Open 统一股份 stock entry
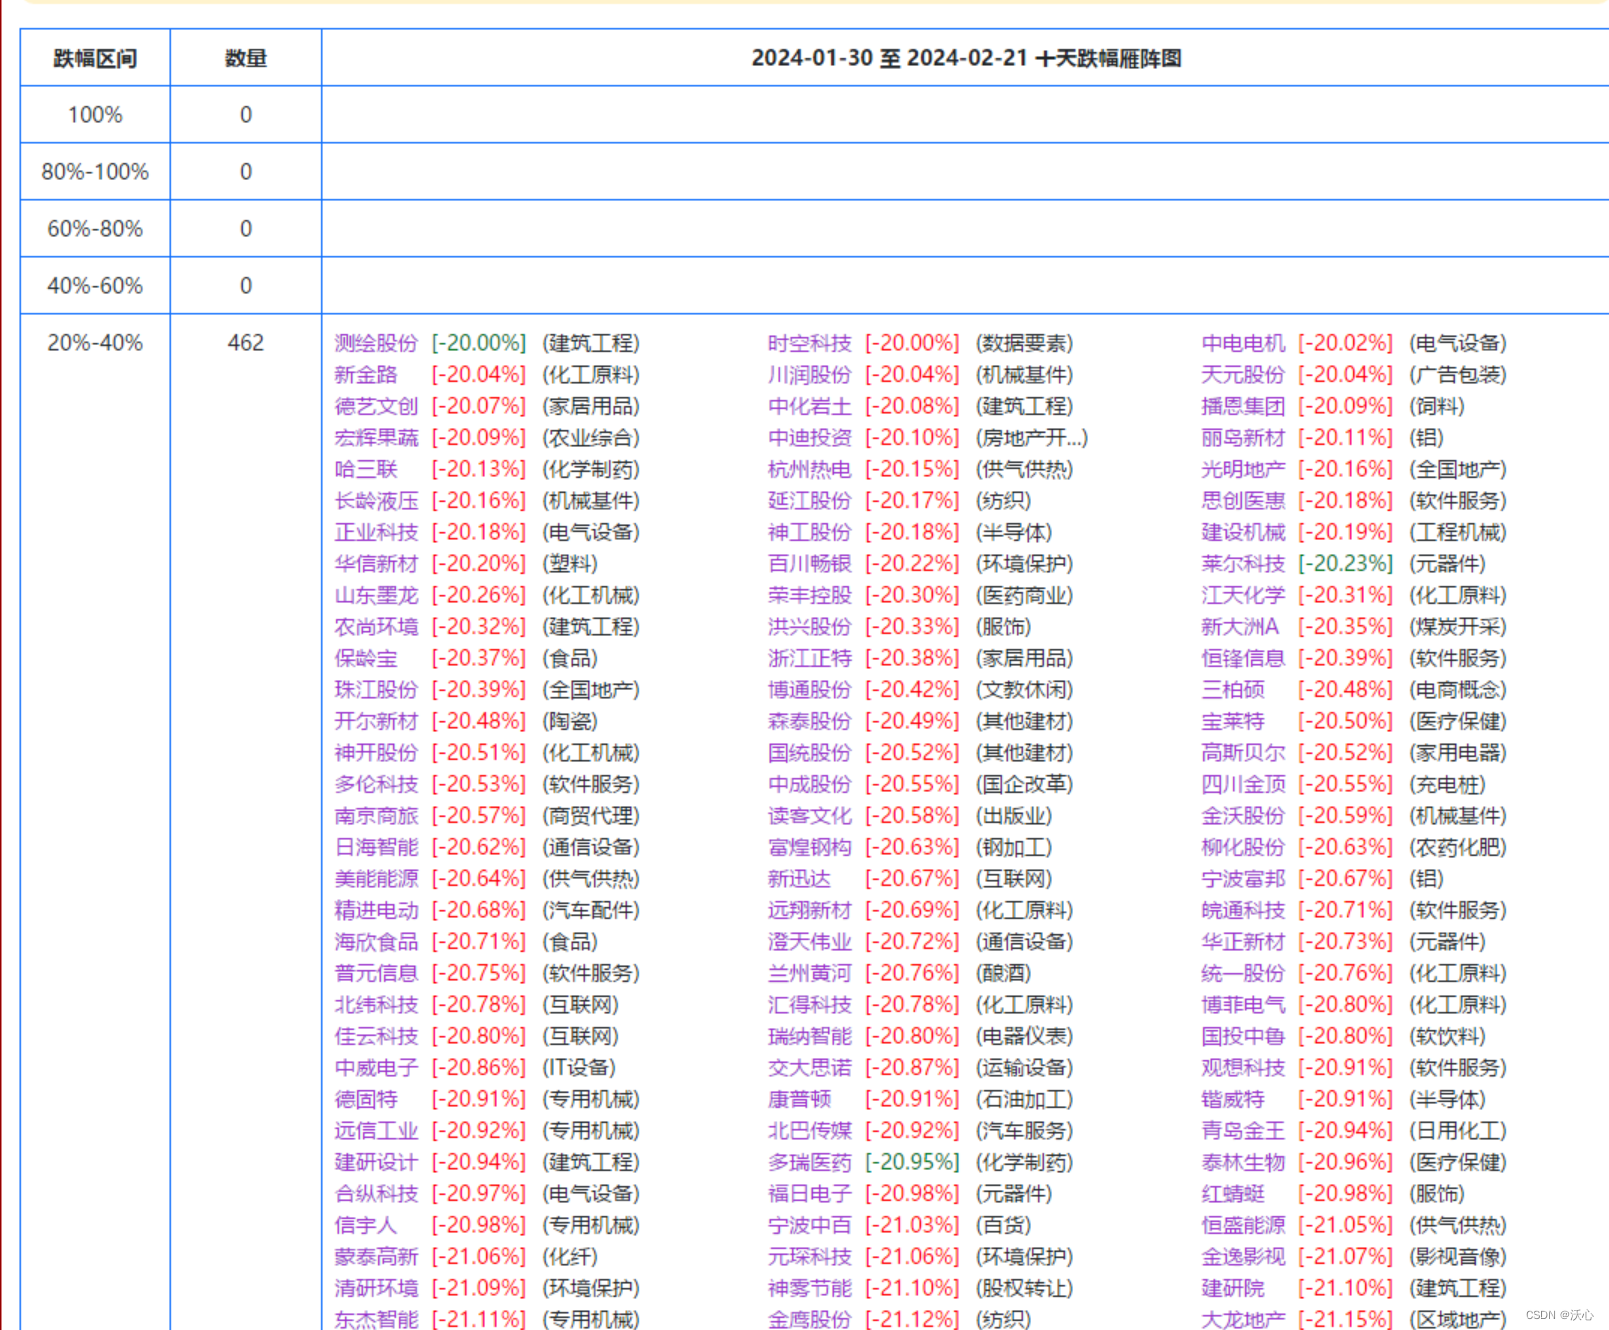Image resolution: width=1609 pixels, height=1330 pixels. click(1243, 973)
